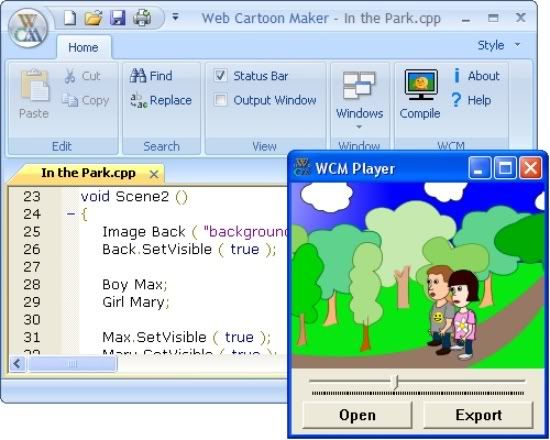Select the In the Park.cpp document tab
Image resolution: width=550 pixels, height=440 pixels.
[88, 173]
